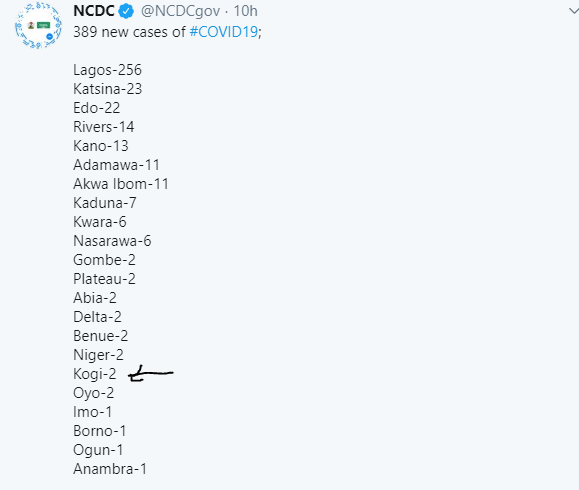Click the Rivers-14 text line
The image size is (579, 490).
[103, 127]
